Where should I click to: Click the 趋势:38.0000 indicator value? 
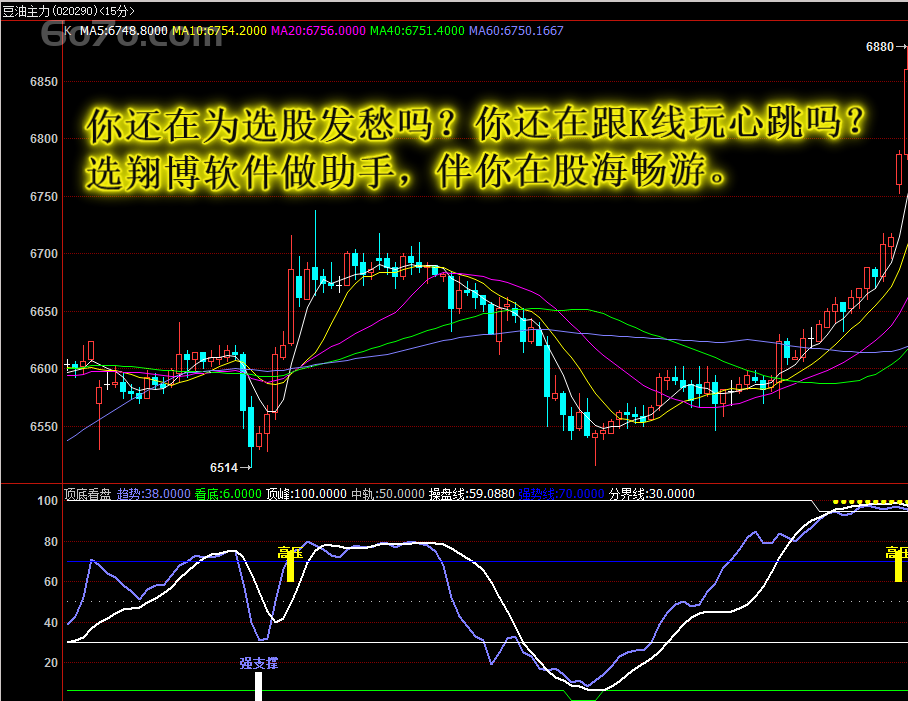(x=153, y=494)
